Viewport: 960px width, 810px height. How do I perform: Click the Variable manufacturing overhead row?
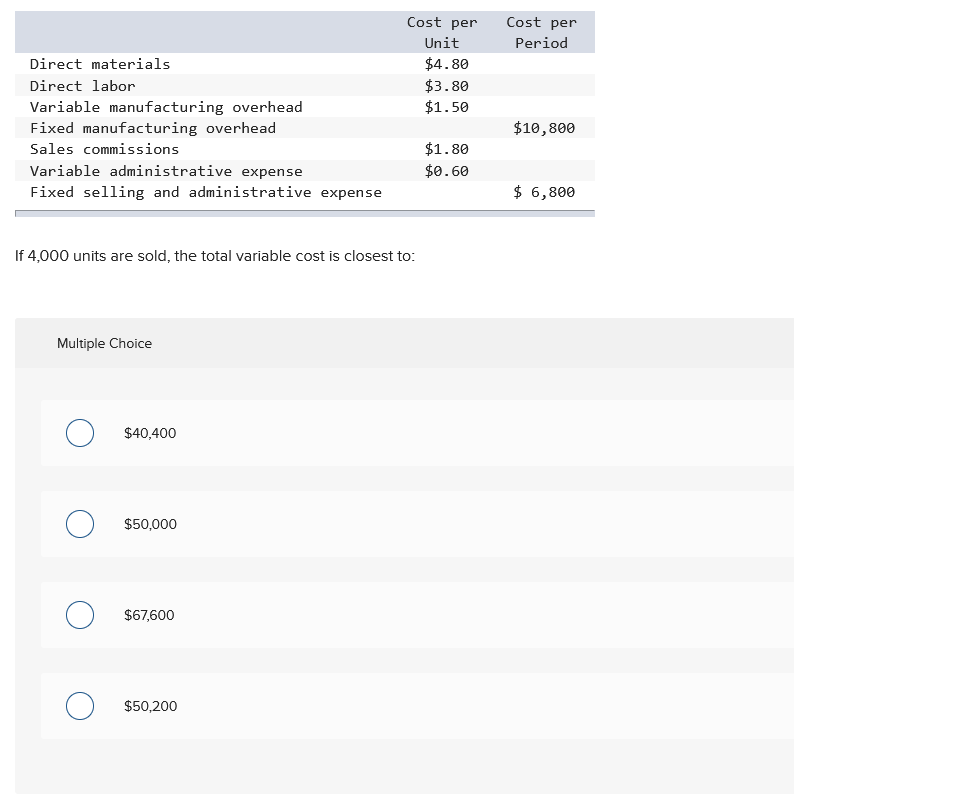point(166,107)
